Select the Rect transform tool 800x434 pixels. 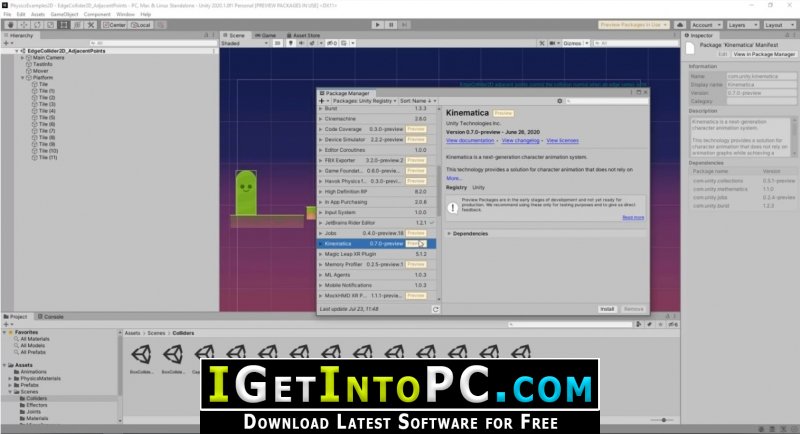coord(64,24)
